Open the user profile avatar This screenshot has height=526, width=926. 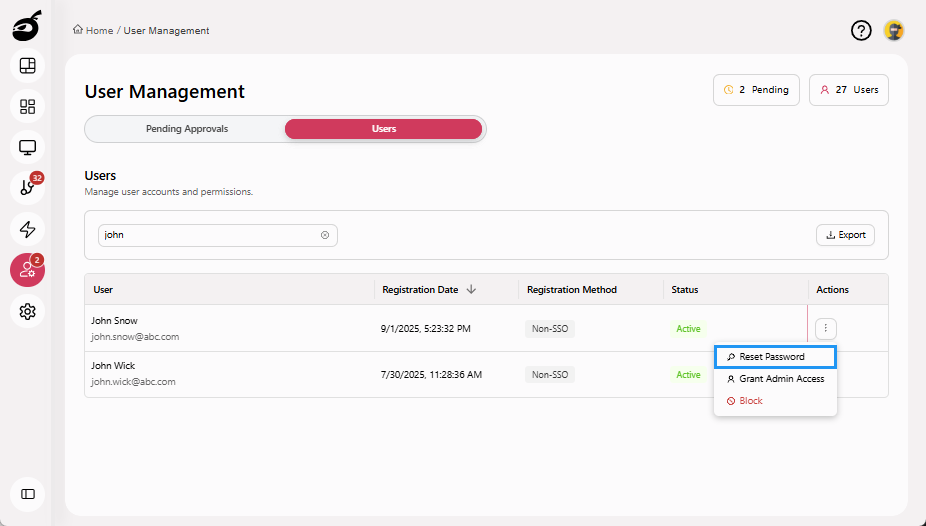[x=894, y=31]
